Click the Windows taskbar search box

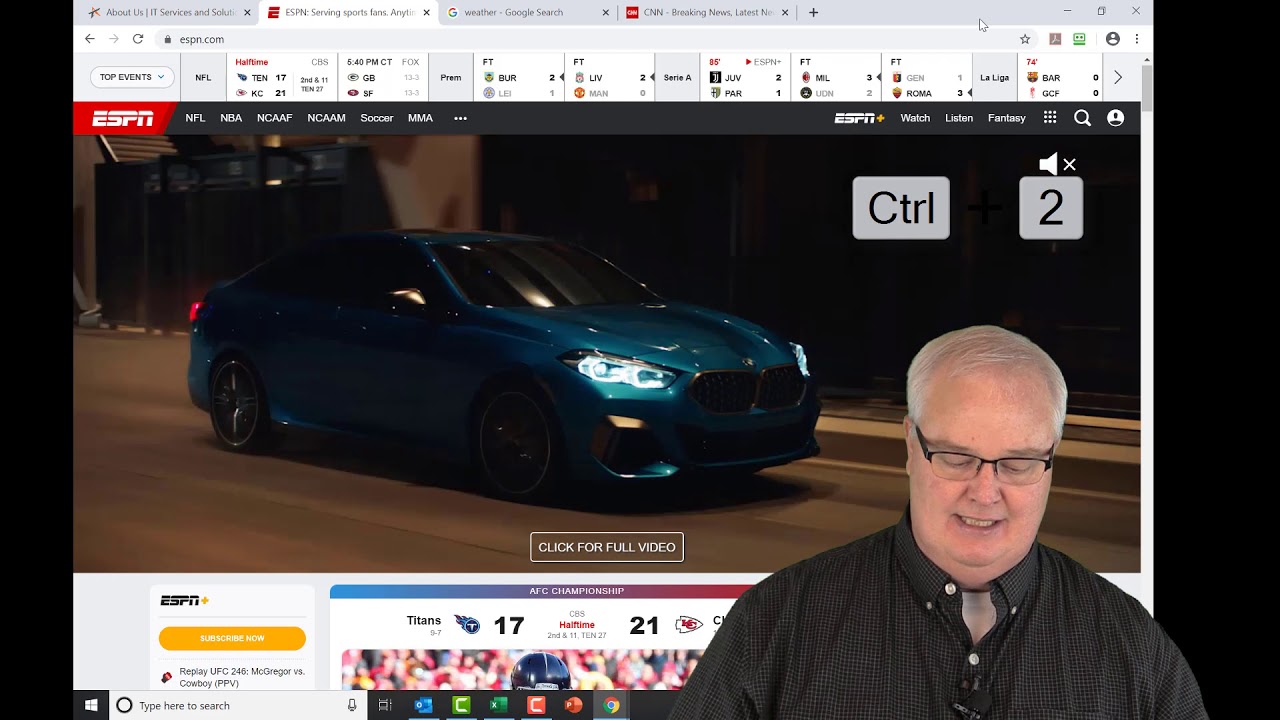coord(237,705)
